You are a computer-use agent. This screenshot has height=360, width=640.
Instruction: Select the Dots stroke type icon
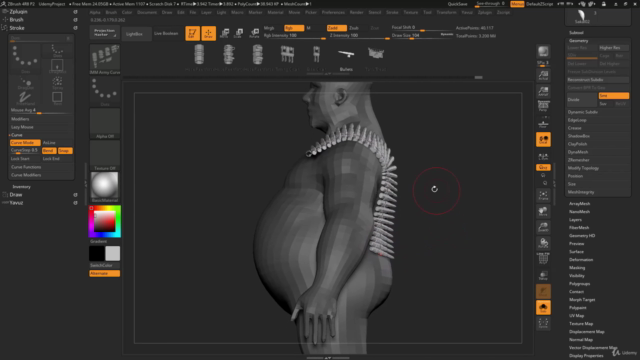pyautogui.click(x=57, y=51)
